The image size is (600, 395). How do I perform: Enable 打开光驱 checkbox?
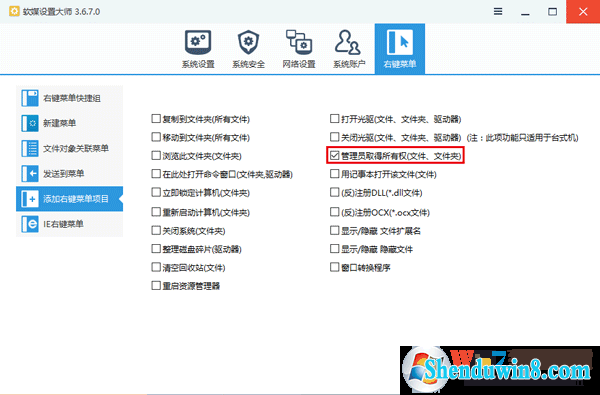(x=334, y=119)
